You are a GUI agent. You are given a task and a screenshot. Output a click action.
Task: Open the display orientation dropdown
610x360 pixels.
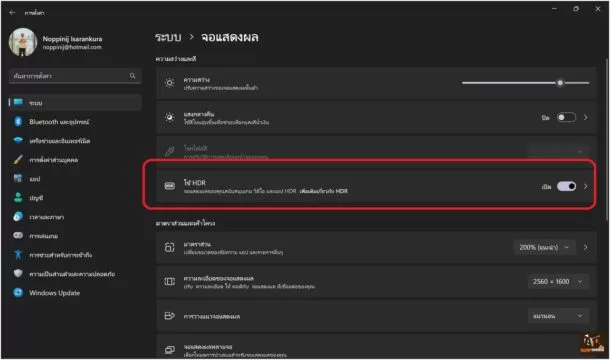pos(558,316)
